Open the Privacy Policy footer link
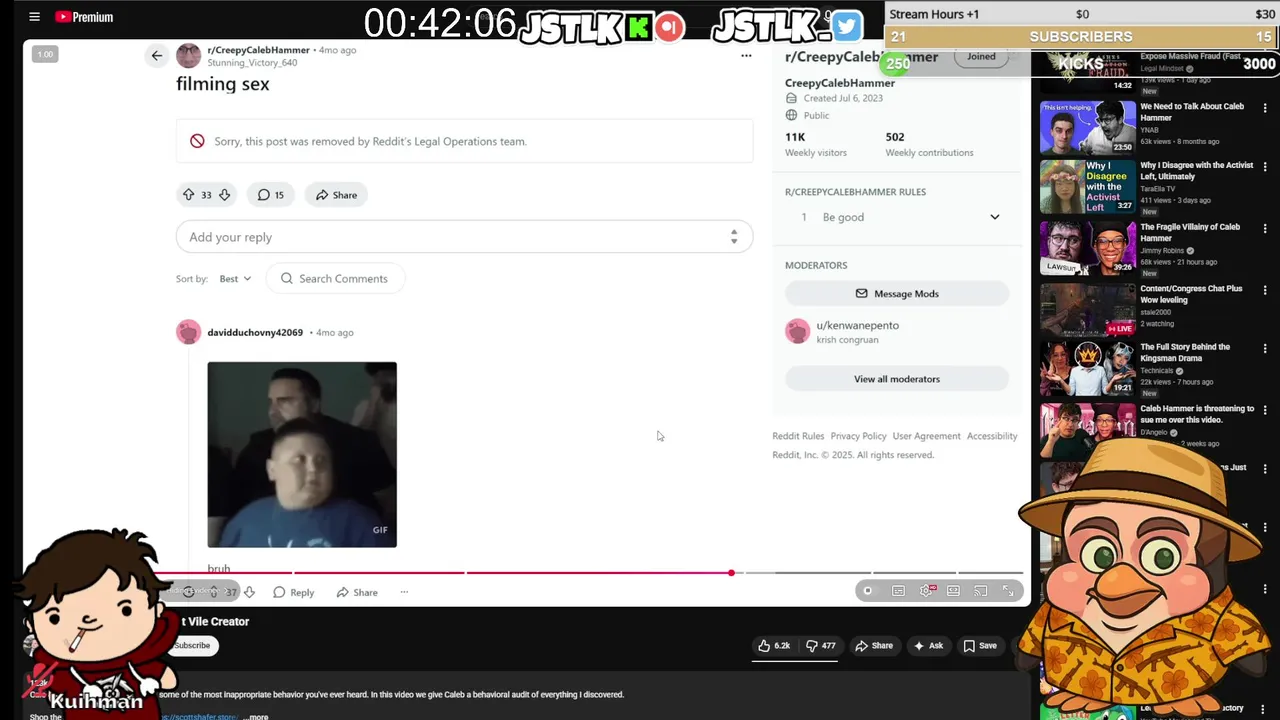 [x=858, y=436]
